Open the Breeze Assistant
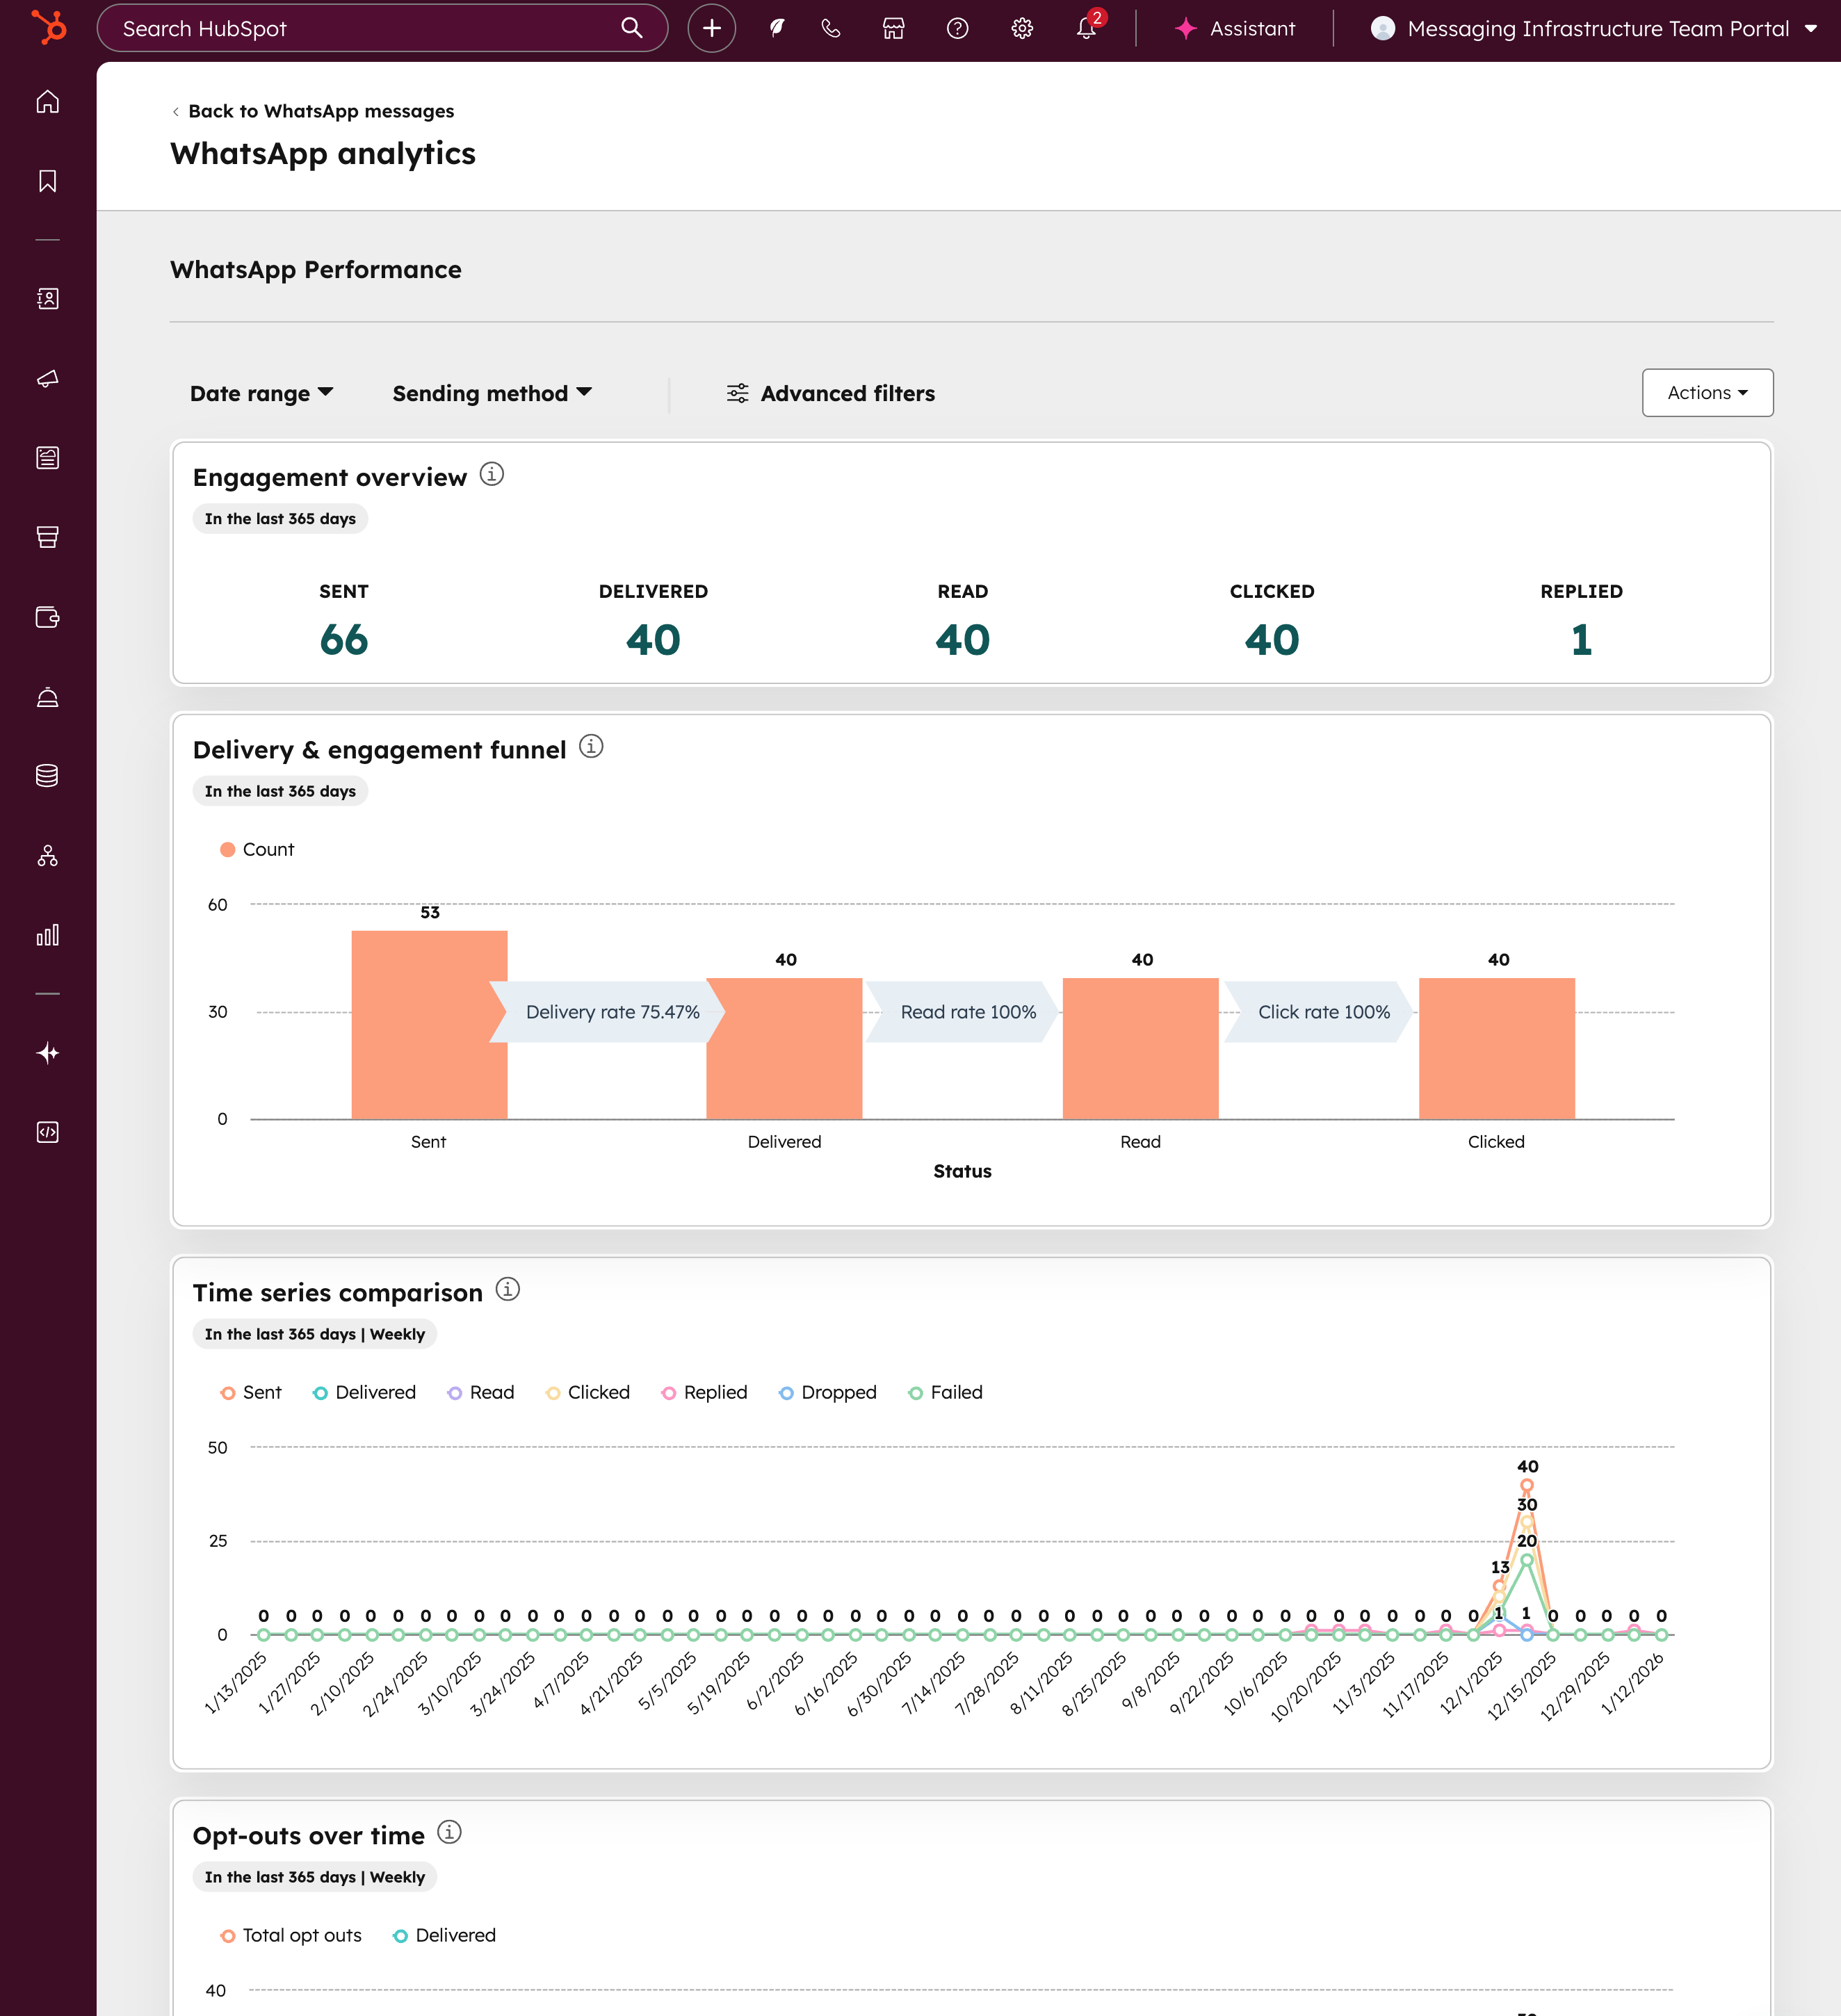The width and height of the screenshot is (1841, 2016). (1235, 28)
